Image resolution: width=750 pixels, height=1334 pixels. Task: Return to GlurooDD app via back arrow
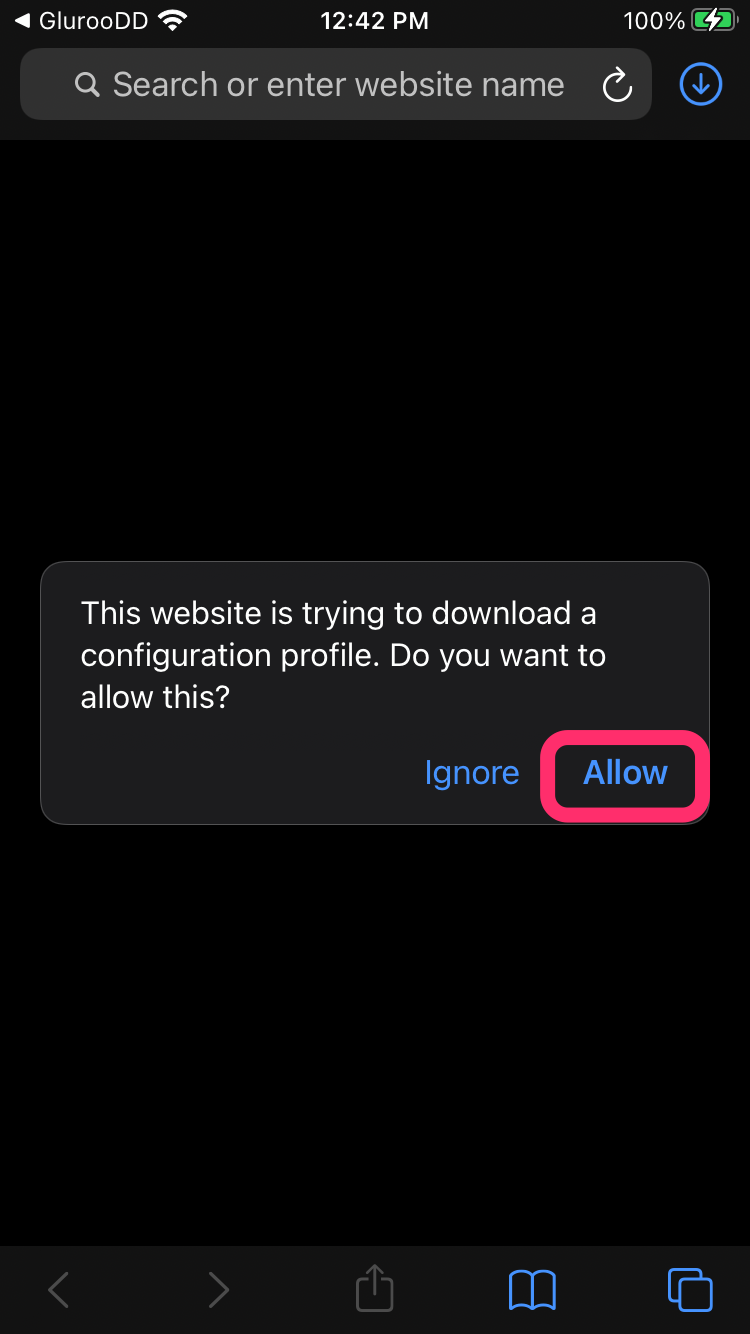[x=22, y=20]
